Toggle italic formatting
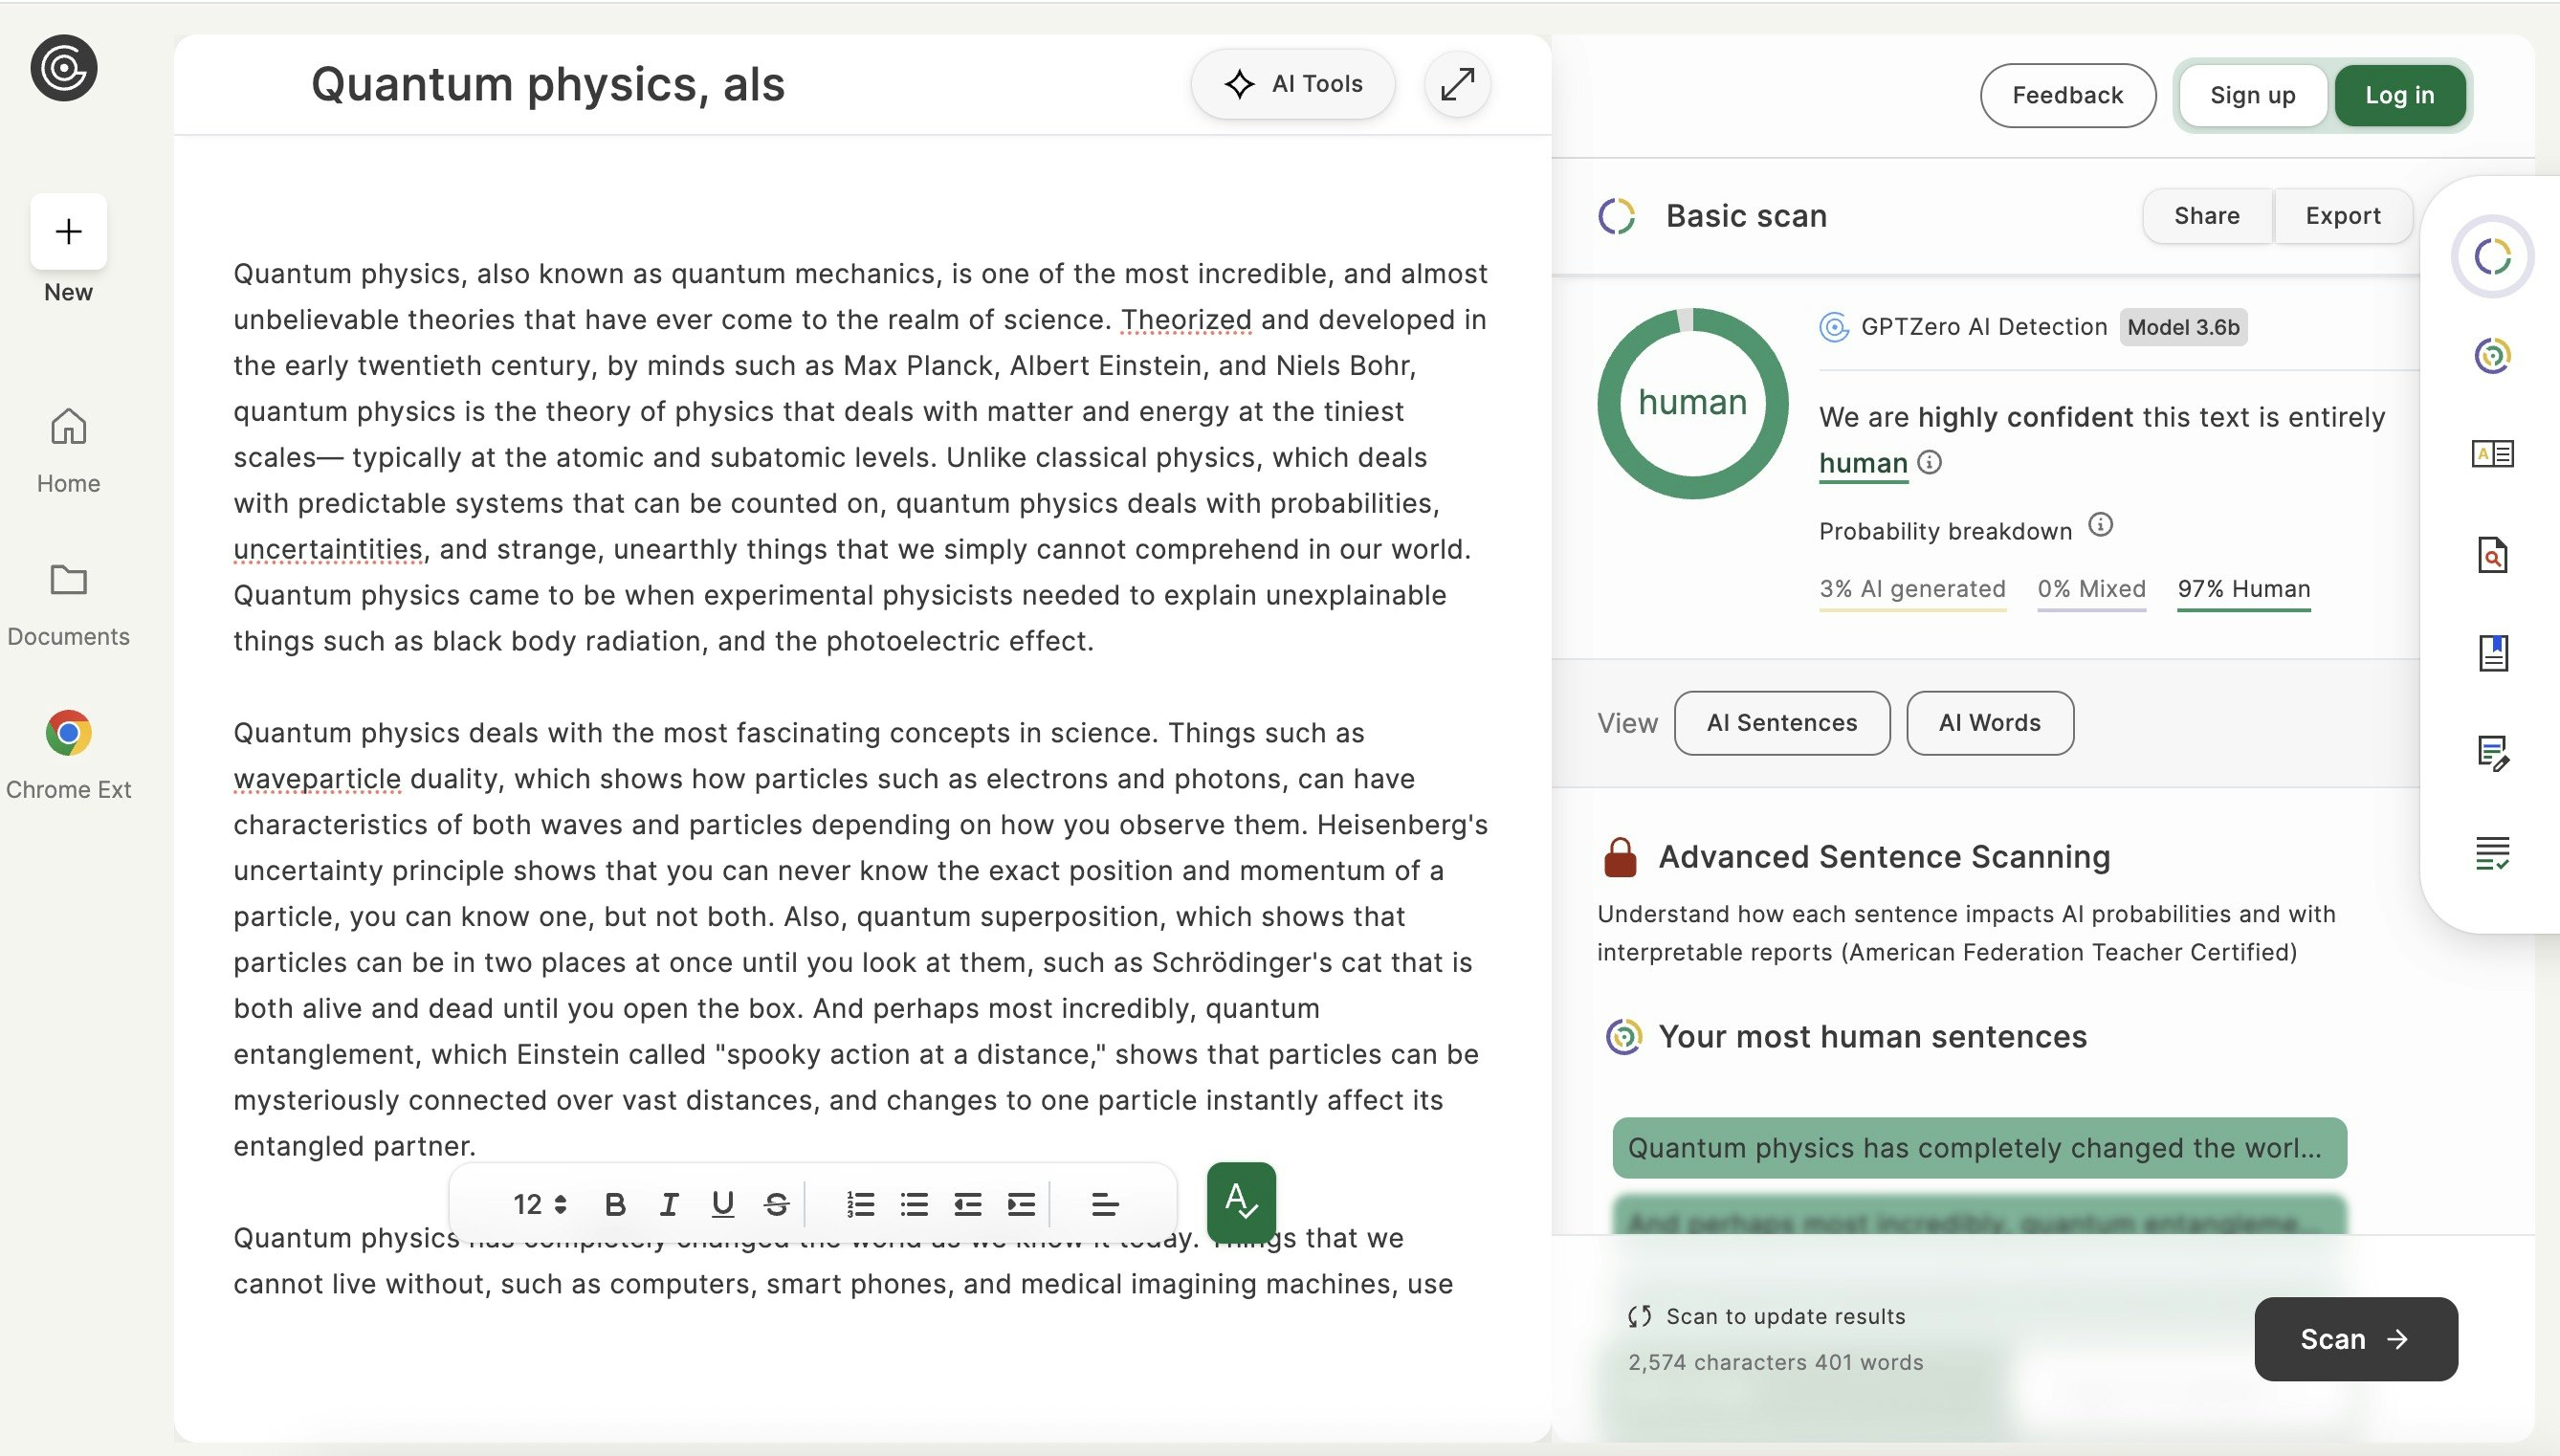 (669, 1204)
